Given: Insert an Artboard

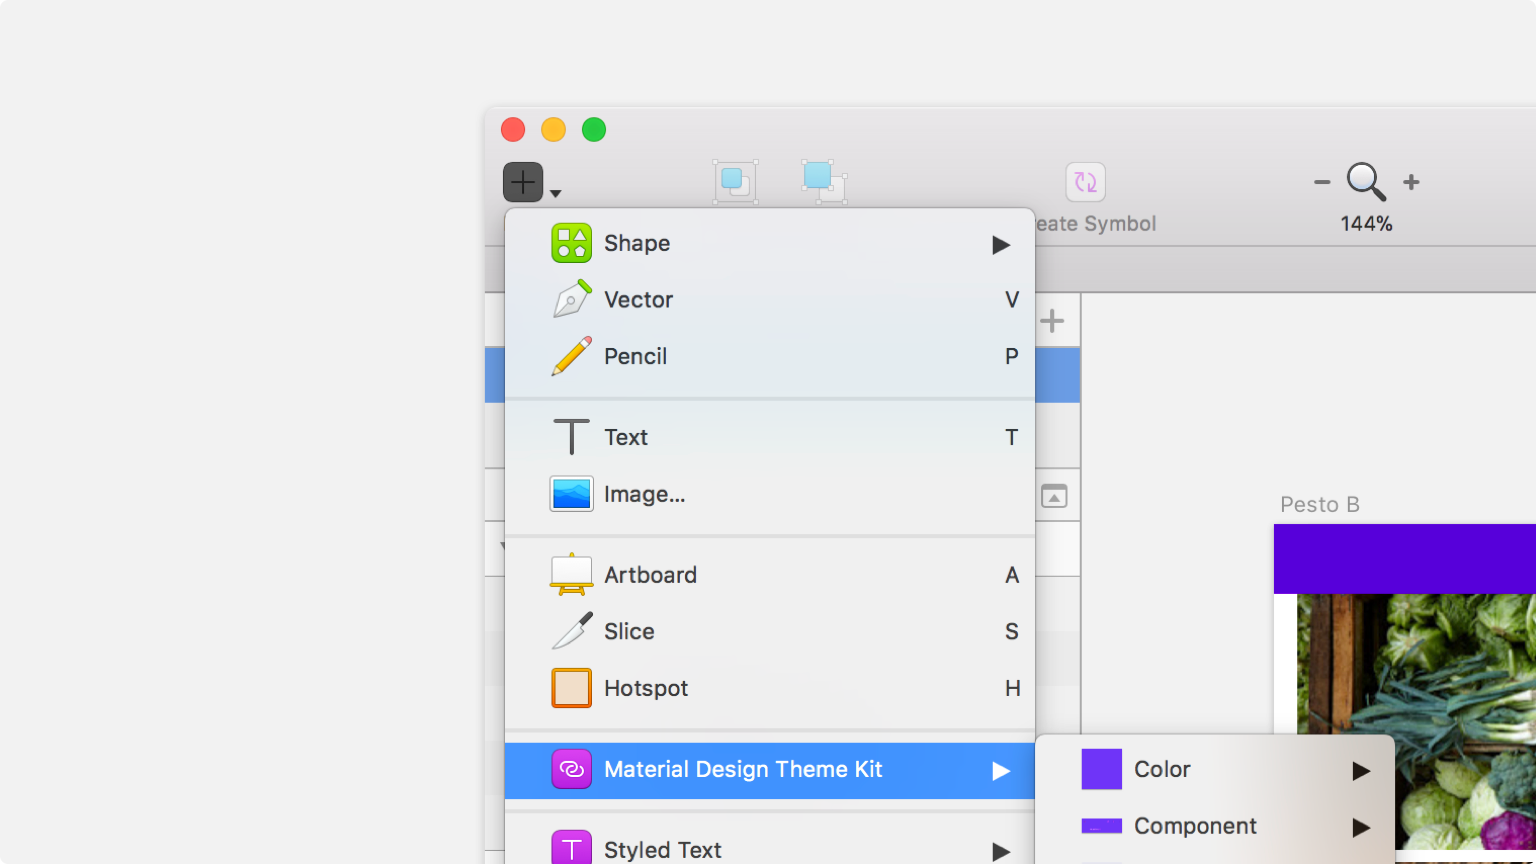Looking at the screenshot, I should (650, 575).
